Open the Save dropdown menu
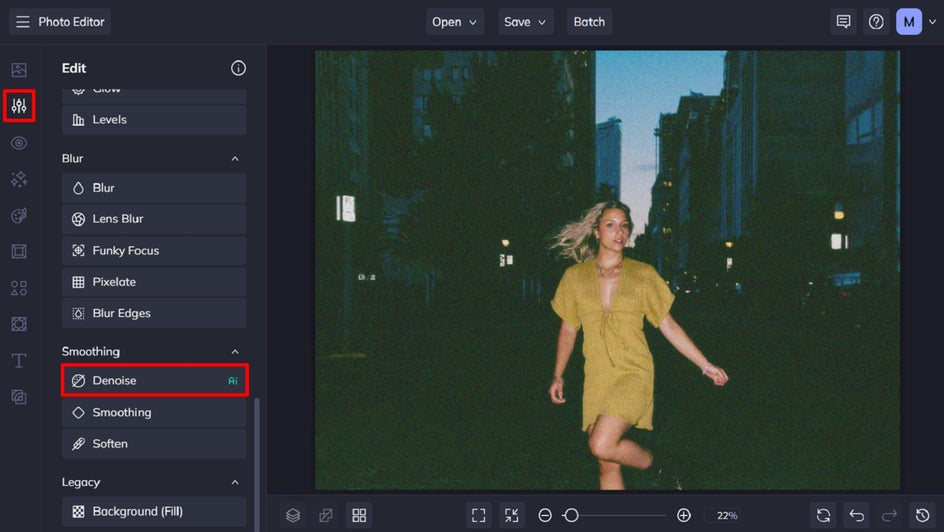 tap(526, 22)
